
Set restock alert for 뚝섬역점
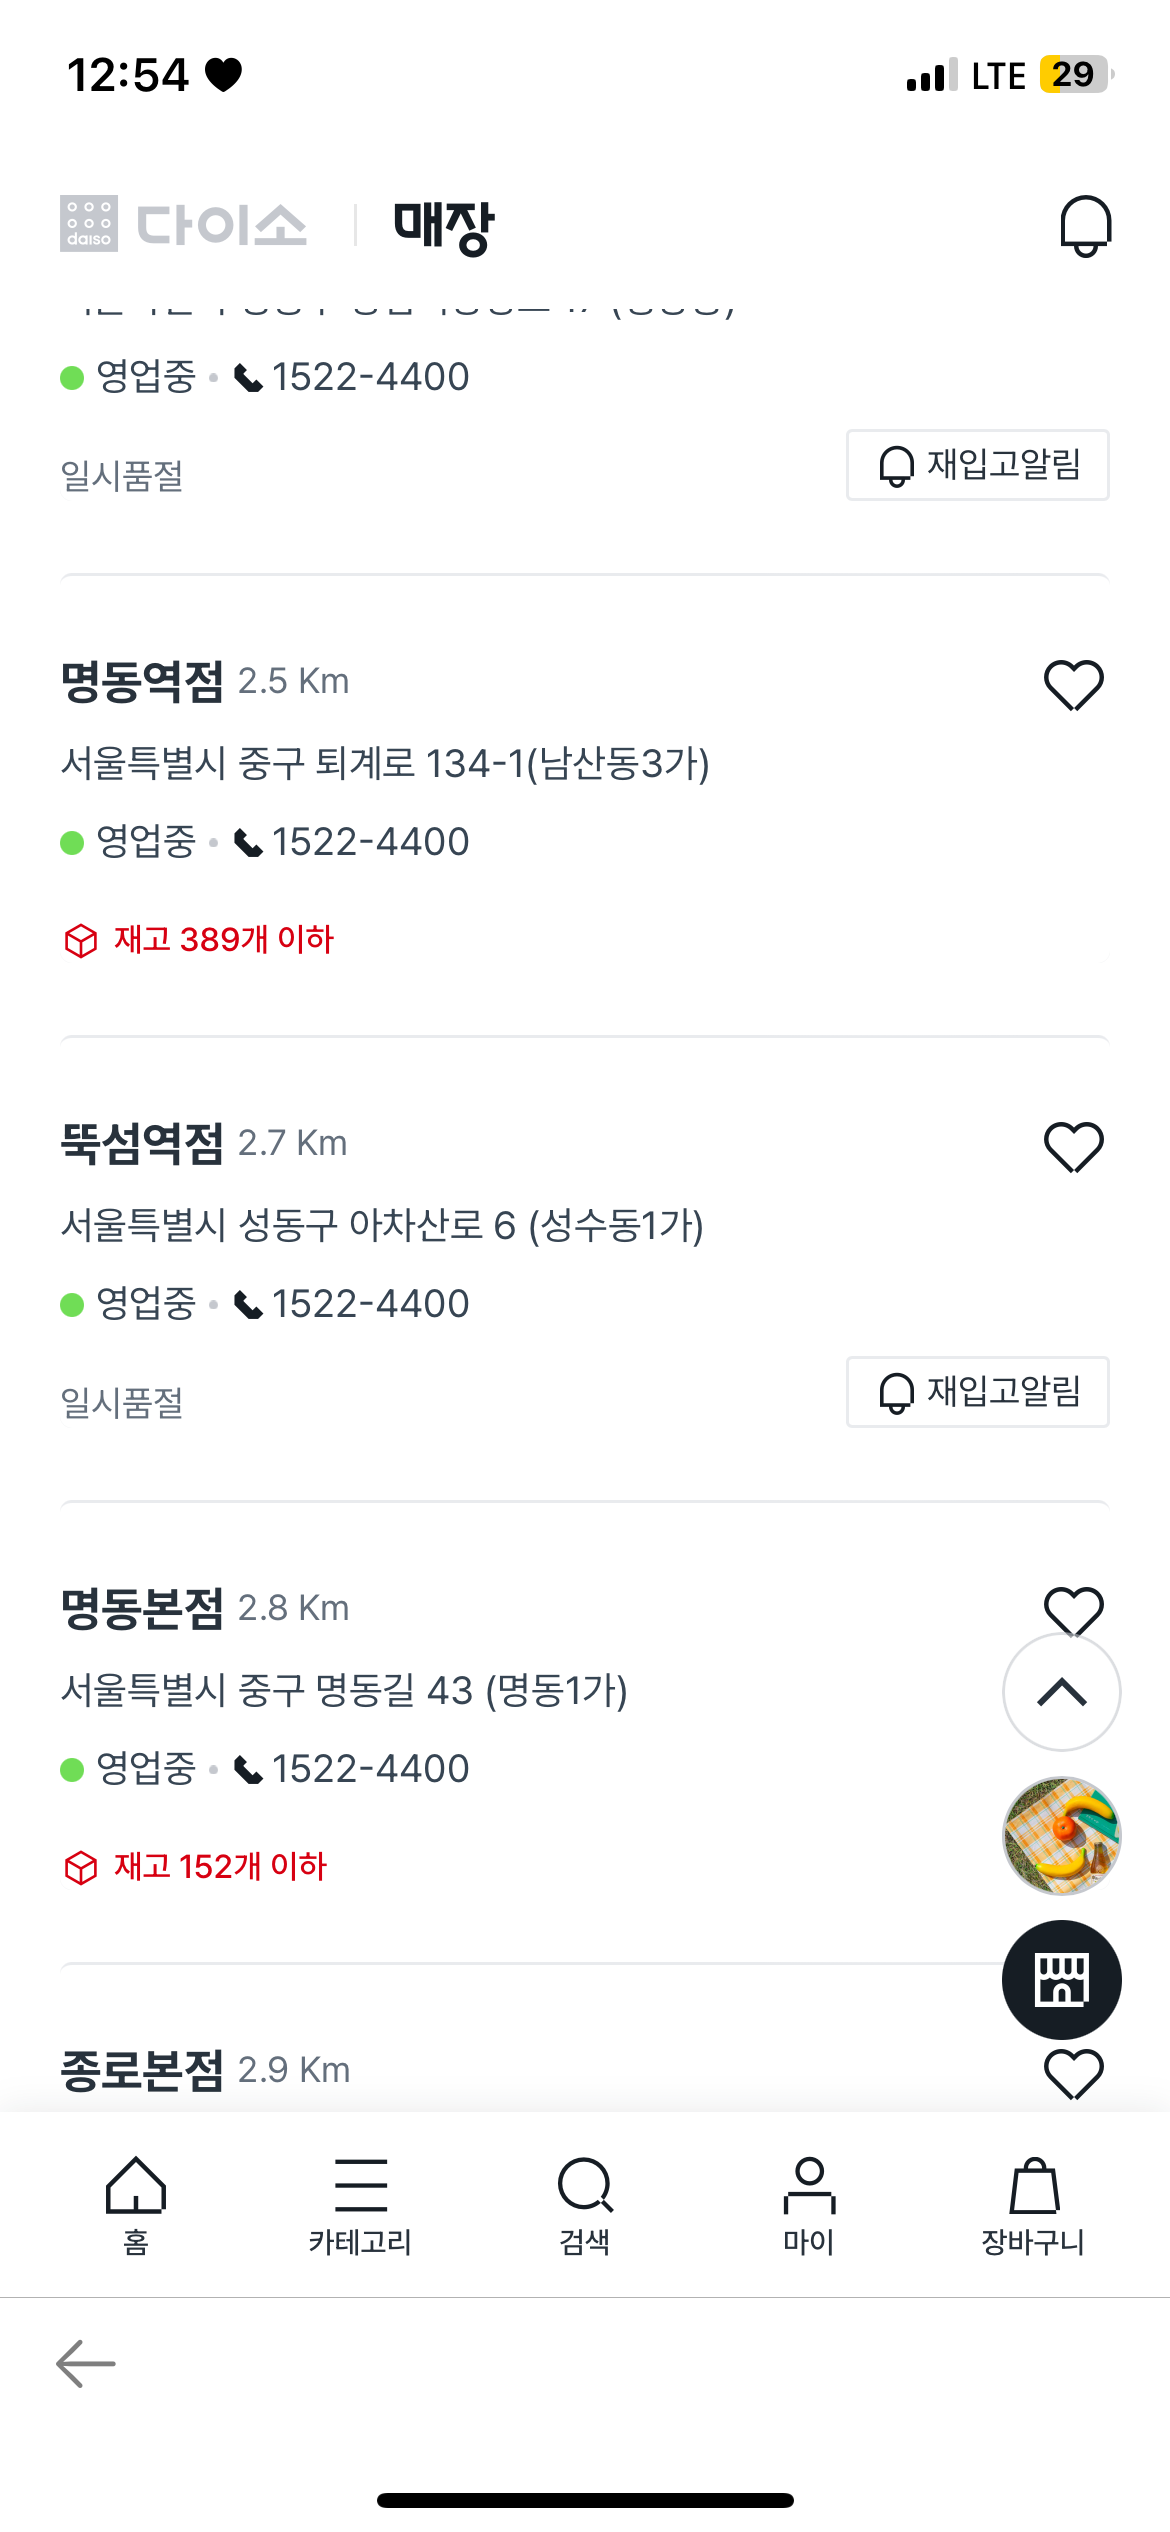tap(977, 1392)
